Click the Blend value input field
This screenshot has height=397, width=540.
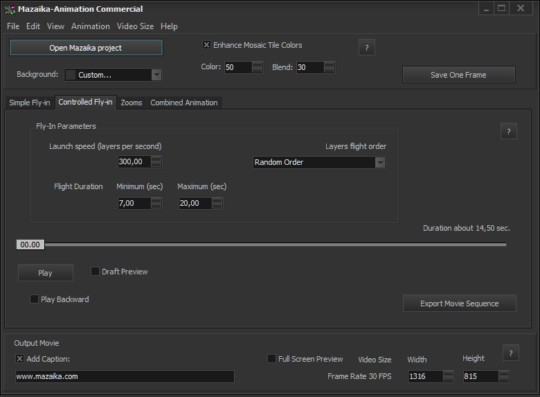310,67
